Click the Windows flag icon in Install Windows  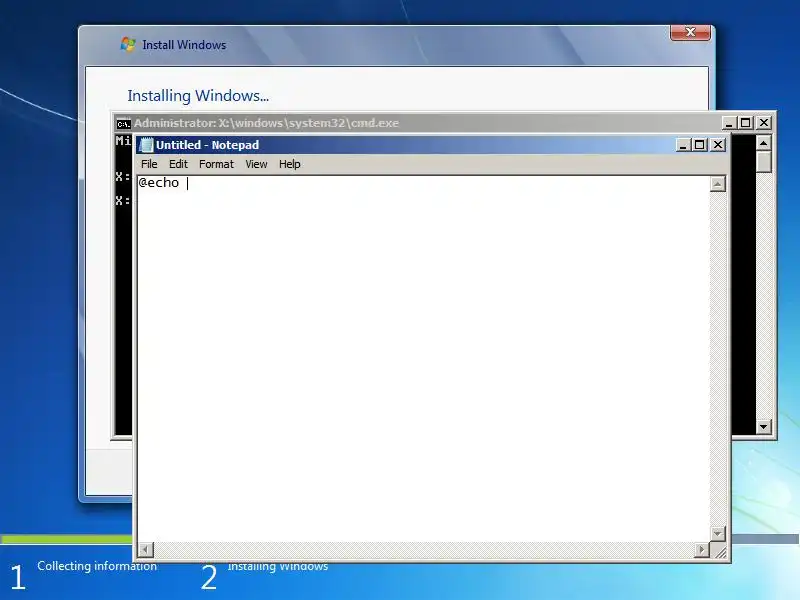pyautogui.click(x=128, y=44)
